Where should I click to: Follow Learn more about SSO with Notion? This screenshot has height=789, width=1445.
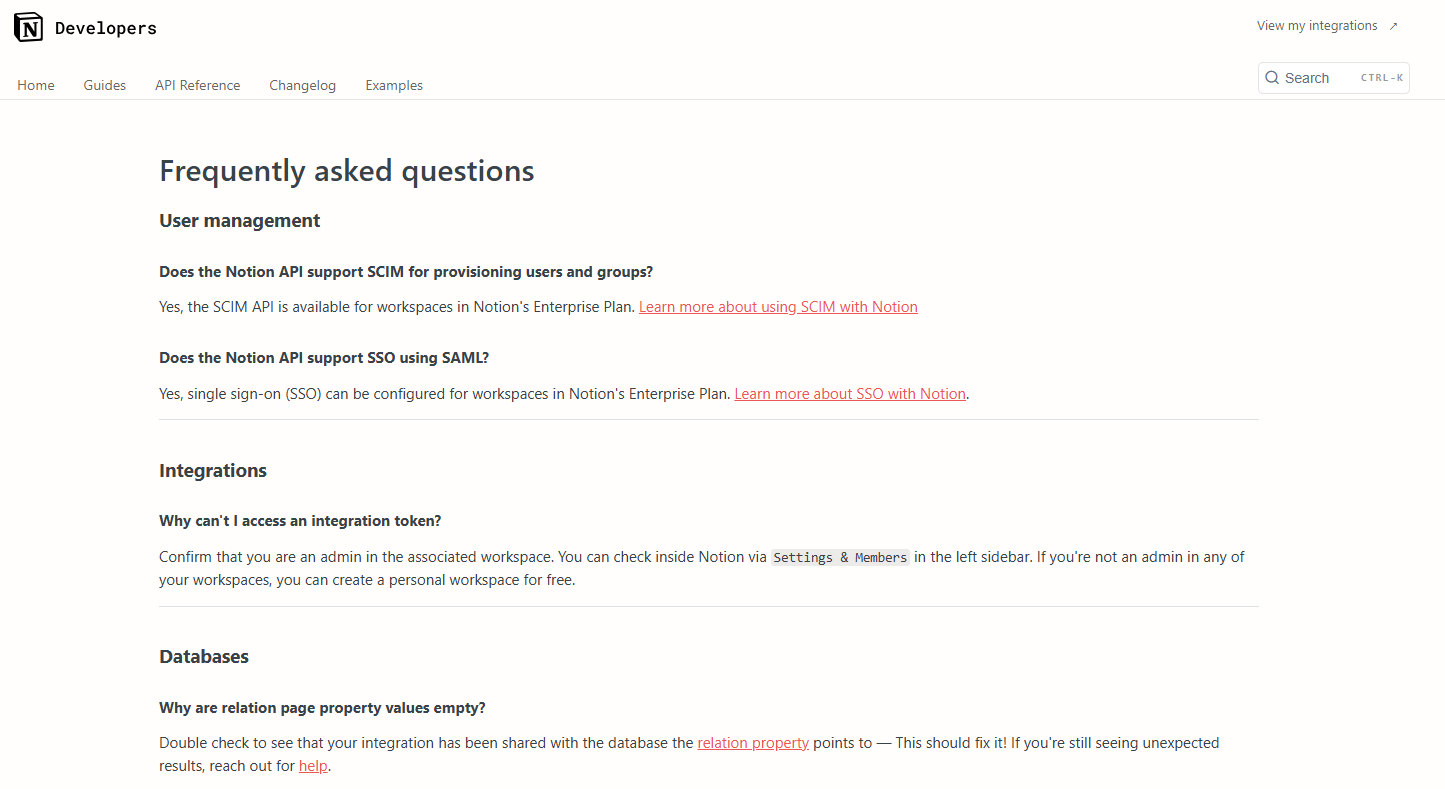coord(850,394)
